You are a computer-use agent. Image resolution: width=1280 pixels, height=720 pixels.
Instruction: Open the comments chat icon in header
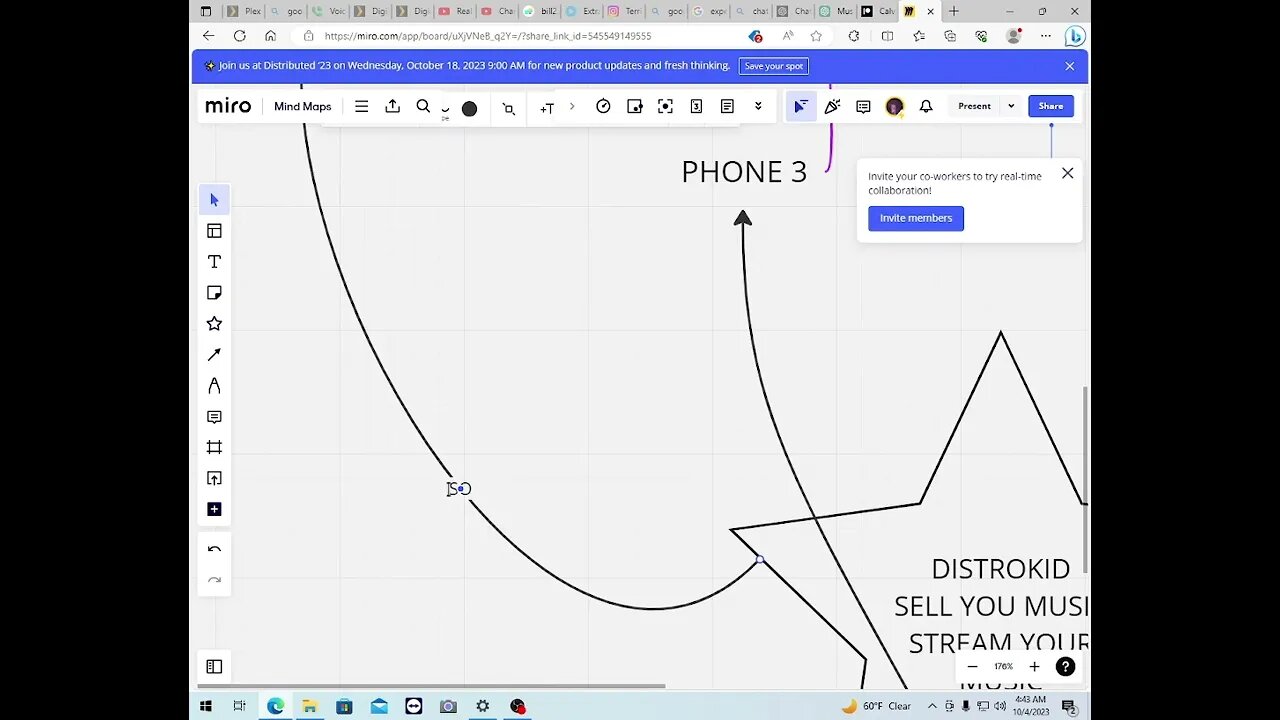point(863,106)
